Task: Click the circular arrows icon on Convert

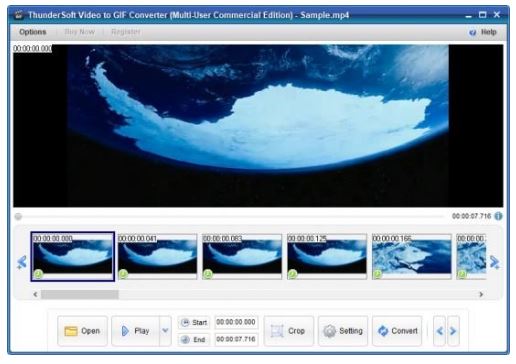Action: [x=383, y=331]
